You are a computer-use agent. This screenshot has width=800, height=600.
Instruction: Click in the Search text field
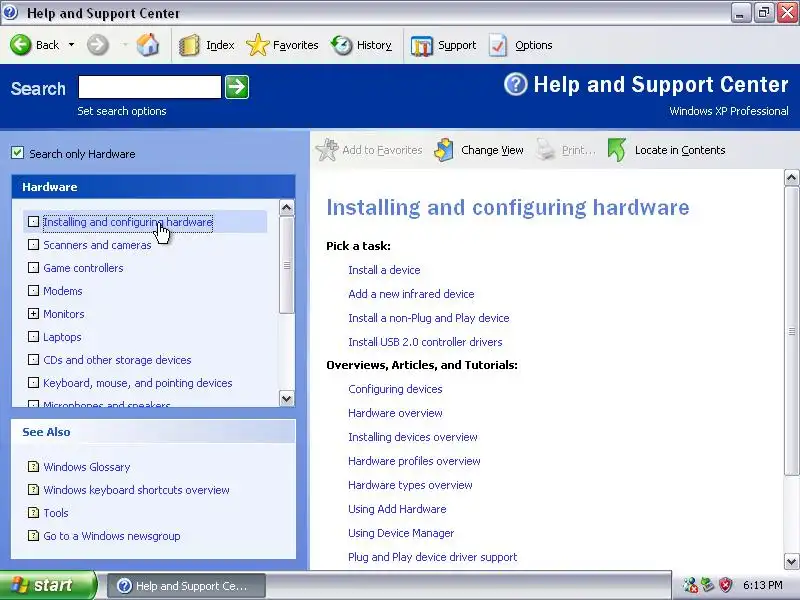click(149, 87)
